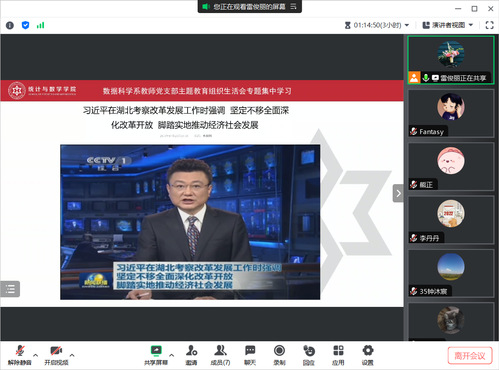This screenshot has width=499, height=370.
Task: Start sharing screen
Action: tap(156, 355)
